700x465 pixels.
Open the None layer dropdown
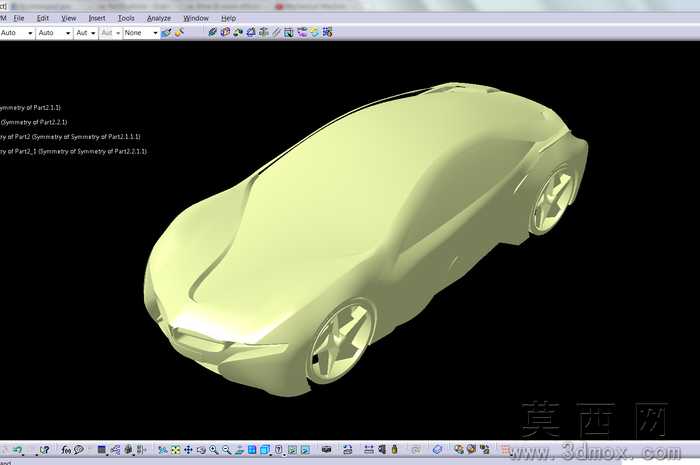point(141,33)
